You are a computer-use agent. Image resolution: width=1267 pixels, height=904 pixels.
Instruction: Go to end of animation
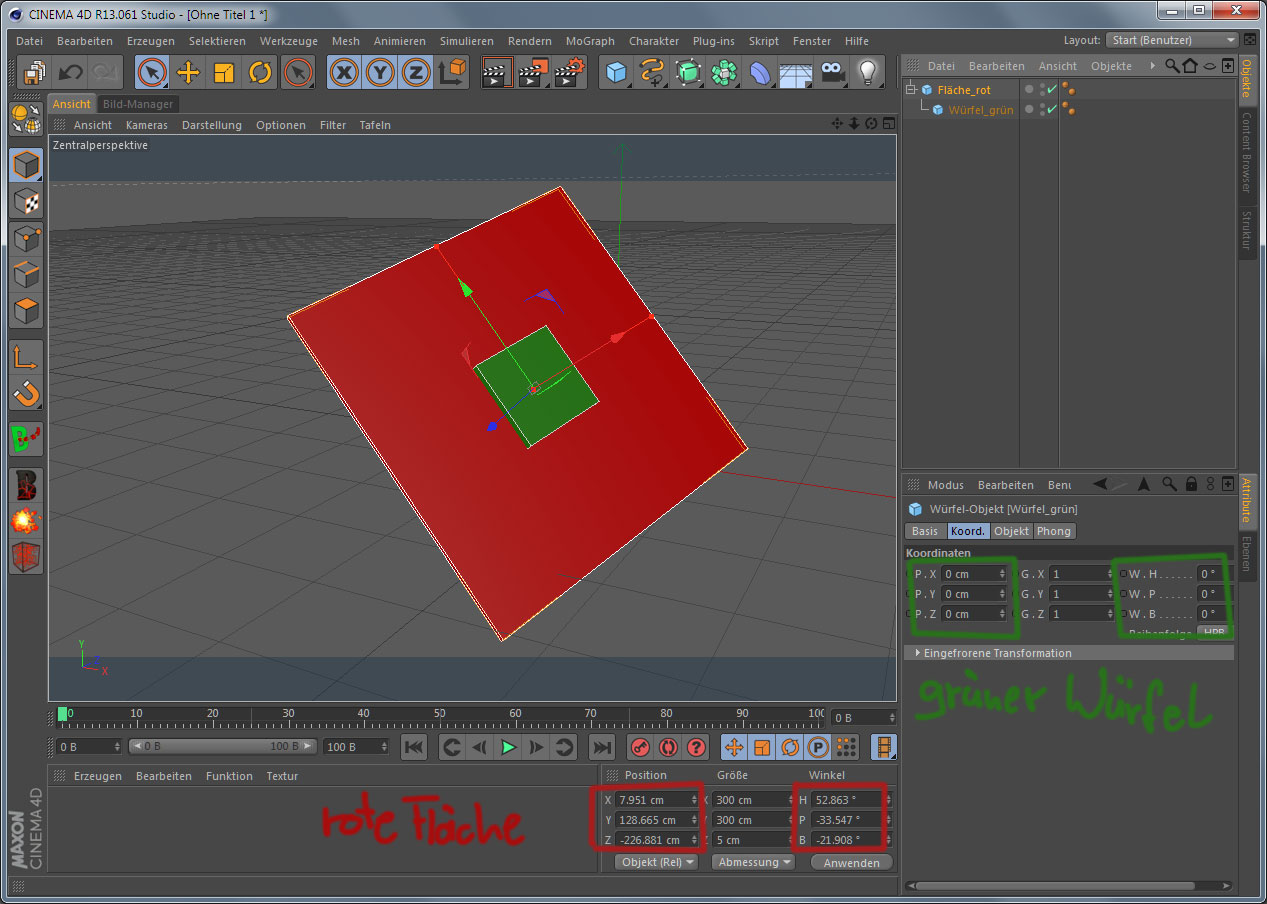click(601, 747)
